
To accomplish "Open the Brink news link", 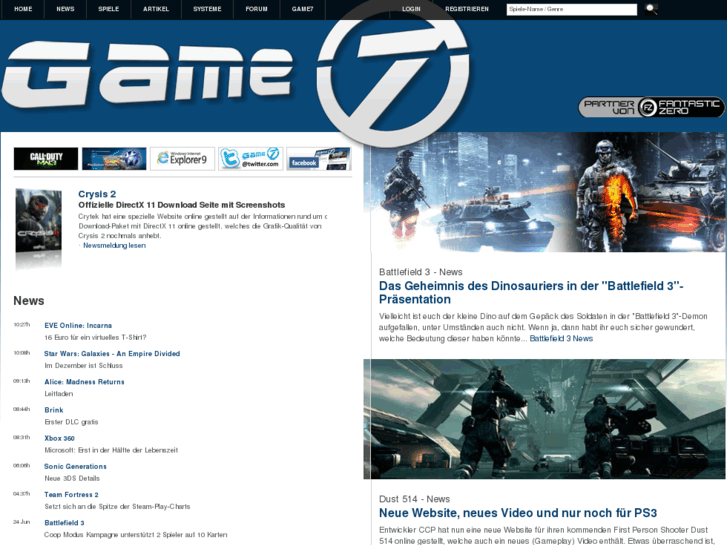I will coord(54,410).
